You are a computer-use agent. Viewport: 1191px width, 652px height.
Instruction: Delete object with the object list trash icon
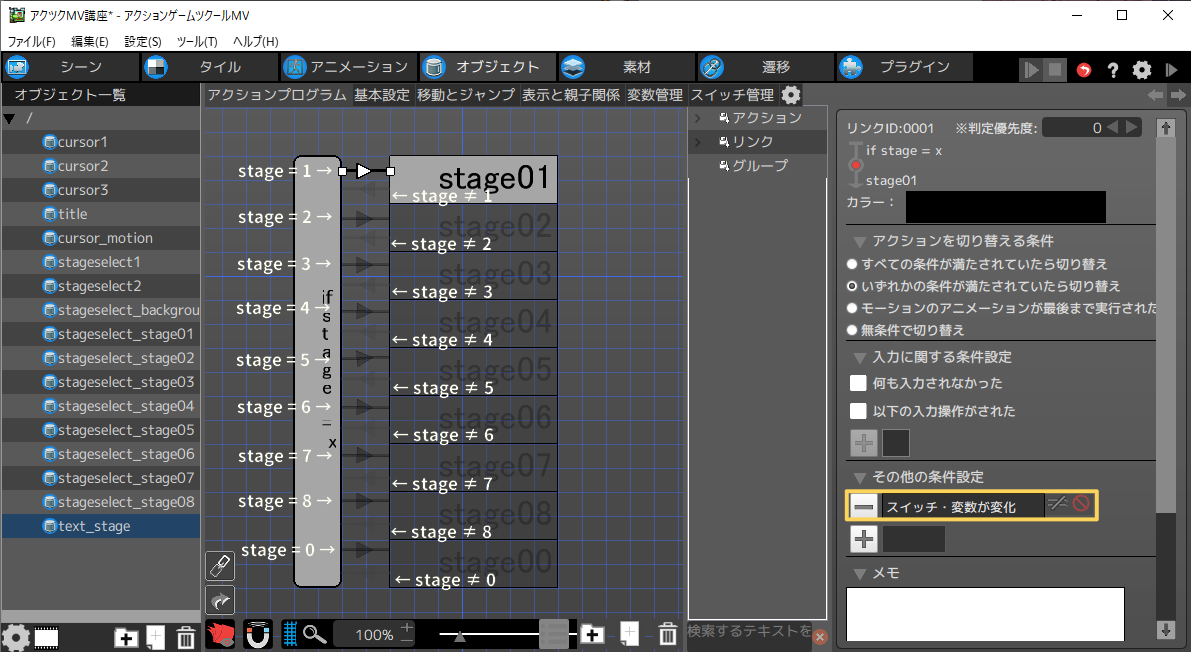(186, 637)
